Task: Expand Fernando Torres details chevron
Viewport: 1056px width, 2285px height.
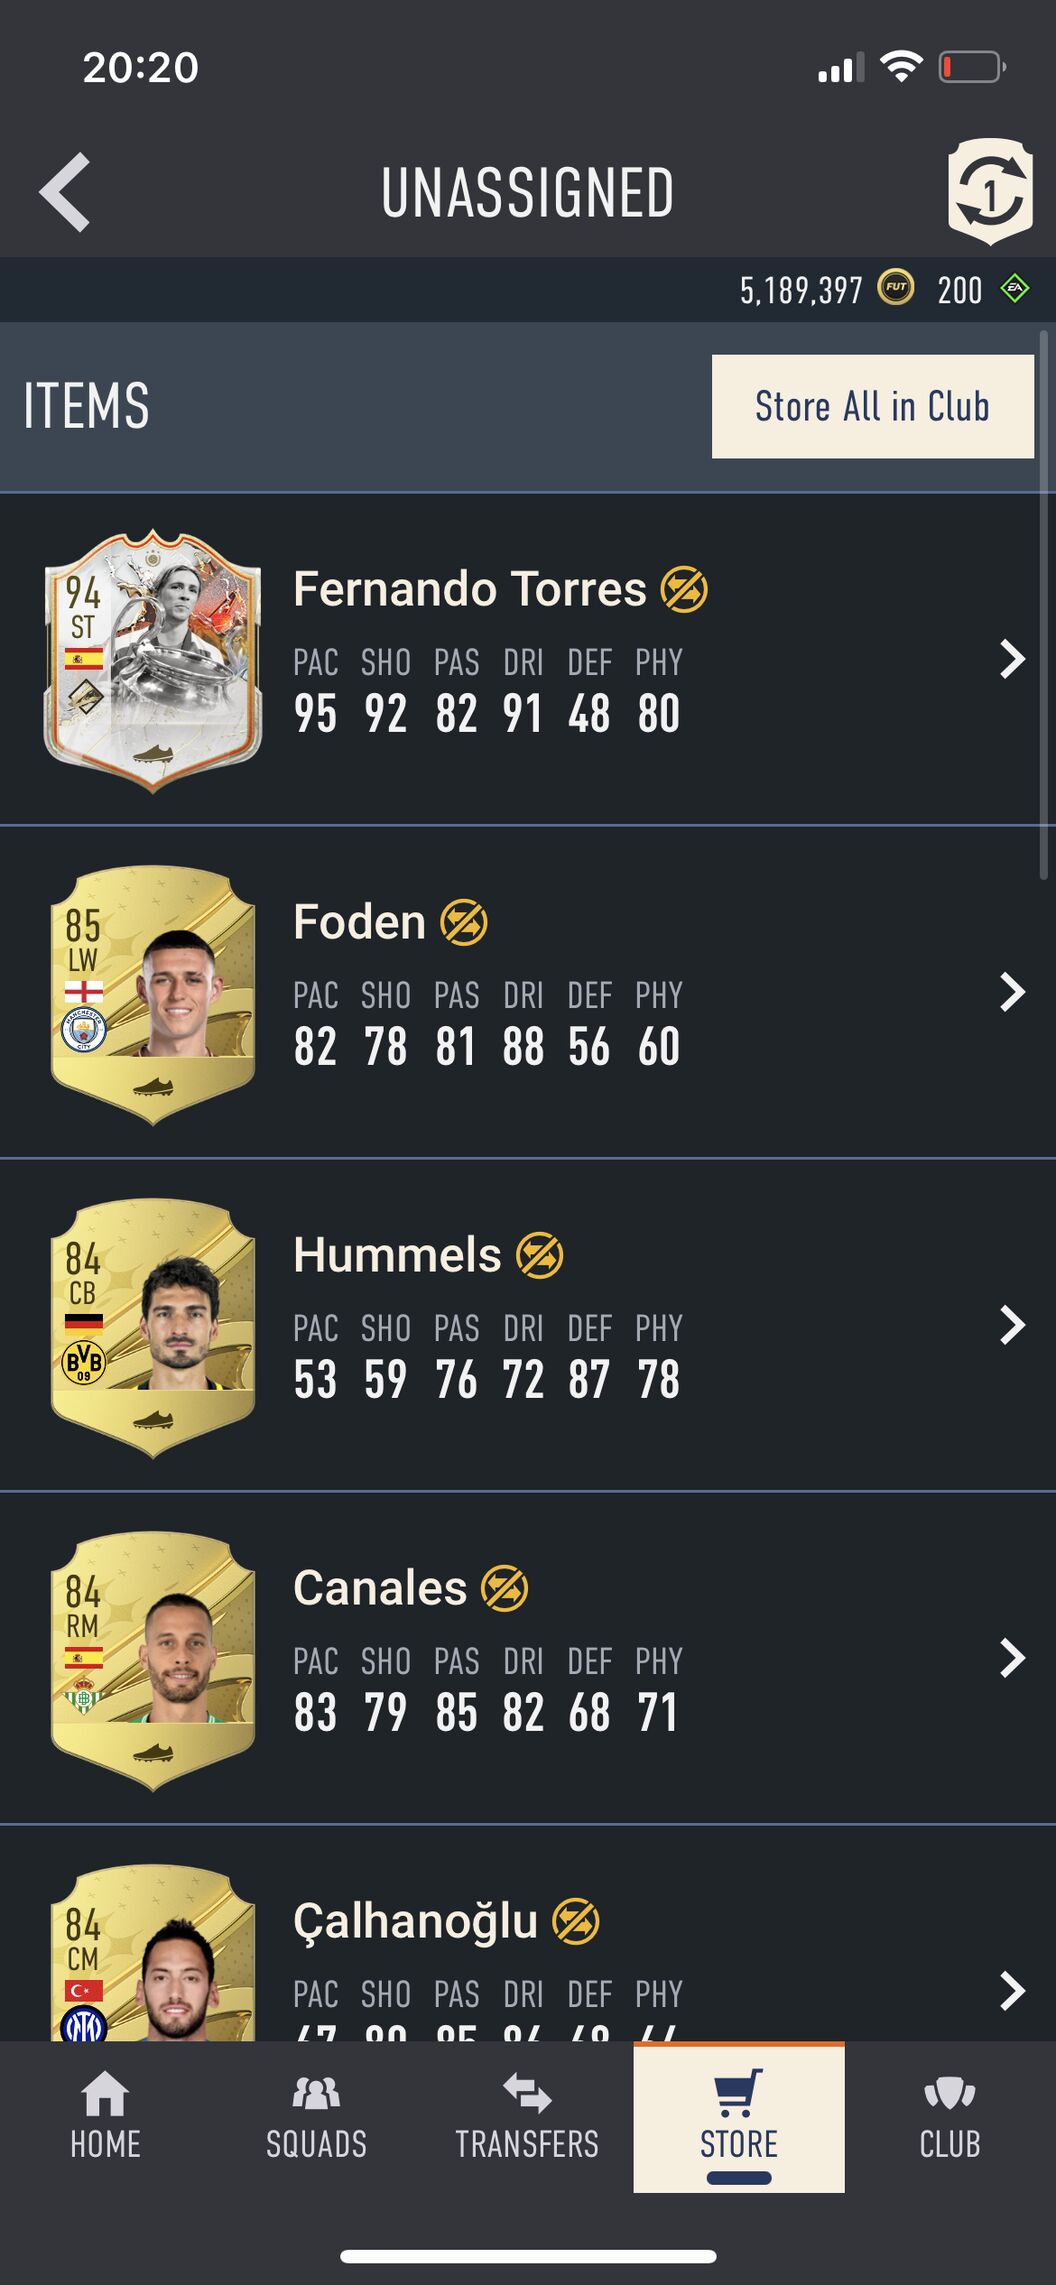Action: [1012, 659]
